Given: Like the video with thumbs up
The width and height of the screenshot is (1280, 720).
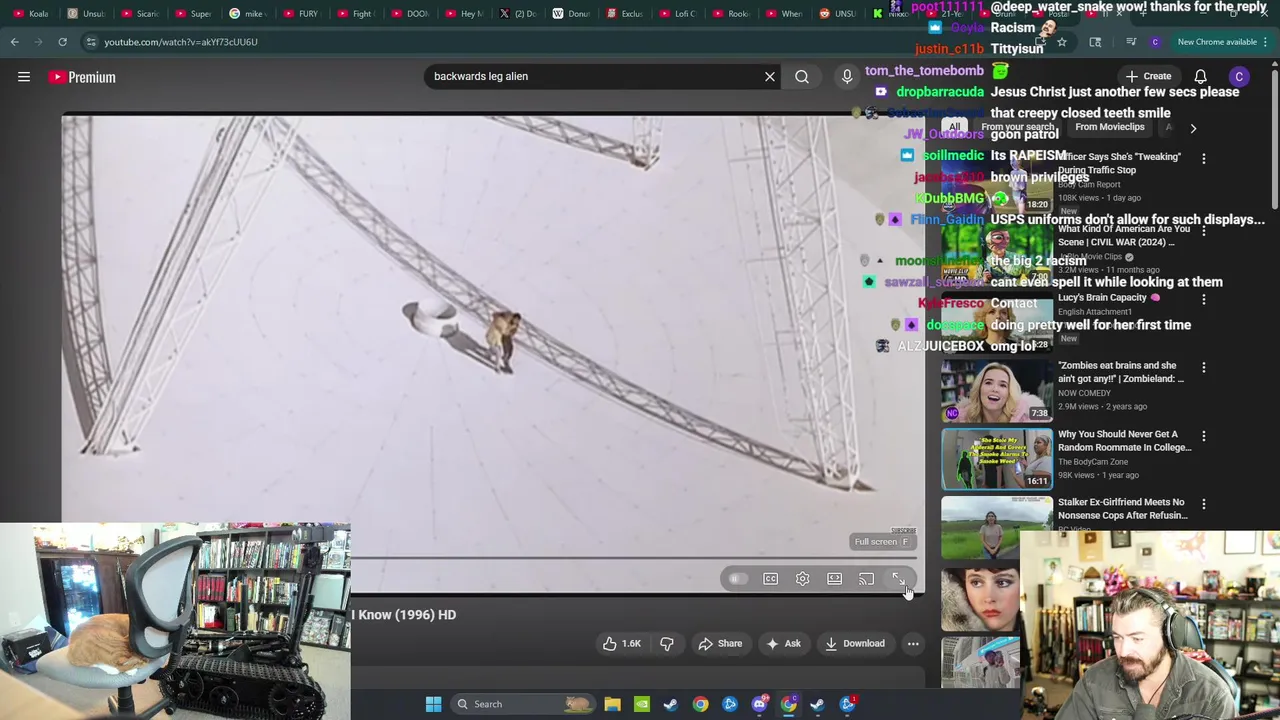Looking at the screenshot, I should (x=621, y=644).
